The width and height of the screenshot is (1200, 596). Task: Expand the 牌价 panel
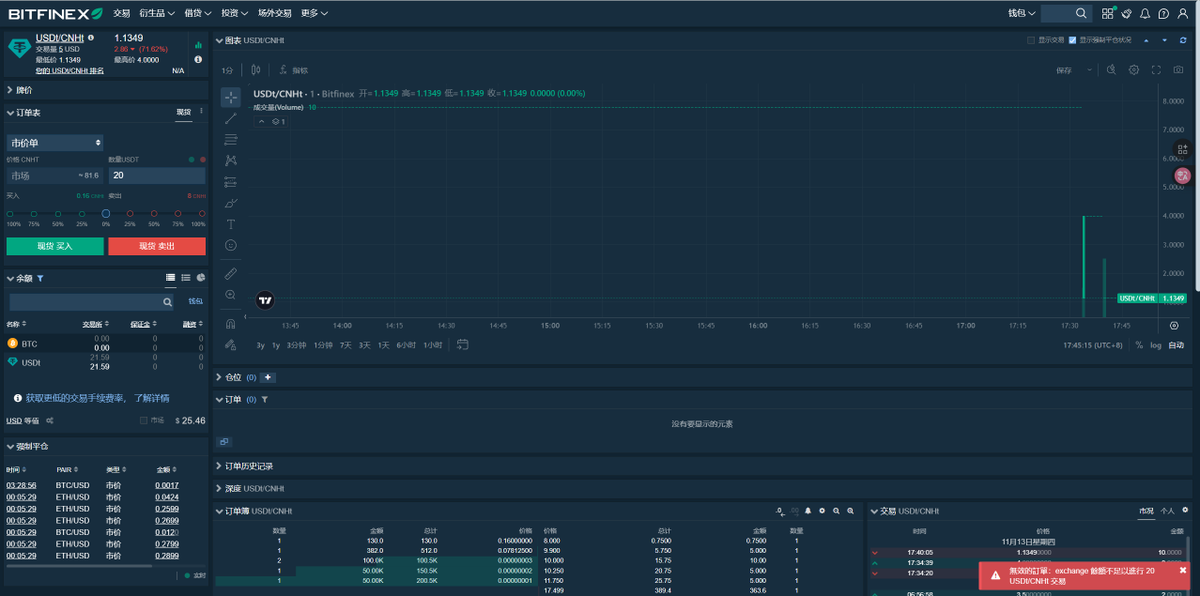click(24, 90)
